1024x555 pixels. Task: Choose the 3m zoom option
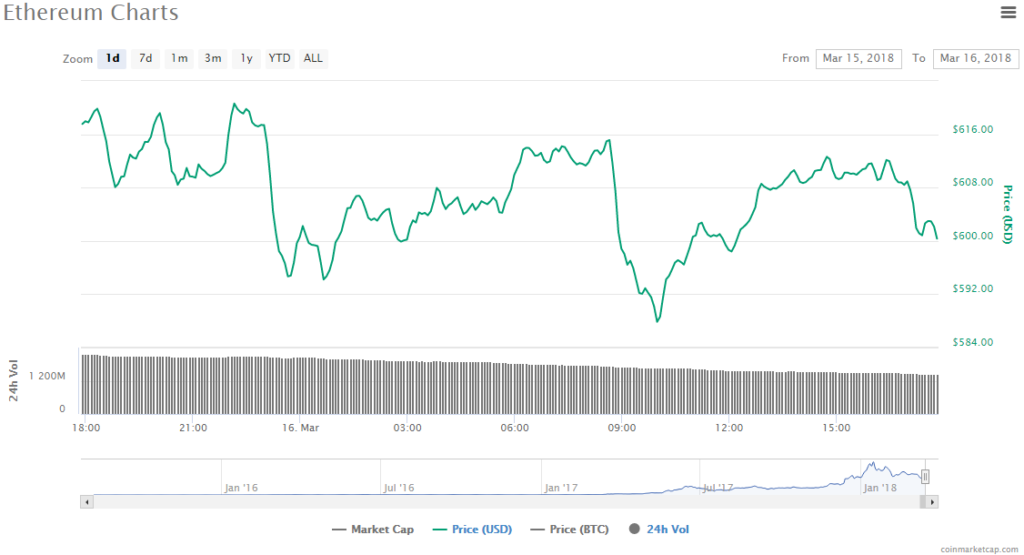[213, 58]
